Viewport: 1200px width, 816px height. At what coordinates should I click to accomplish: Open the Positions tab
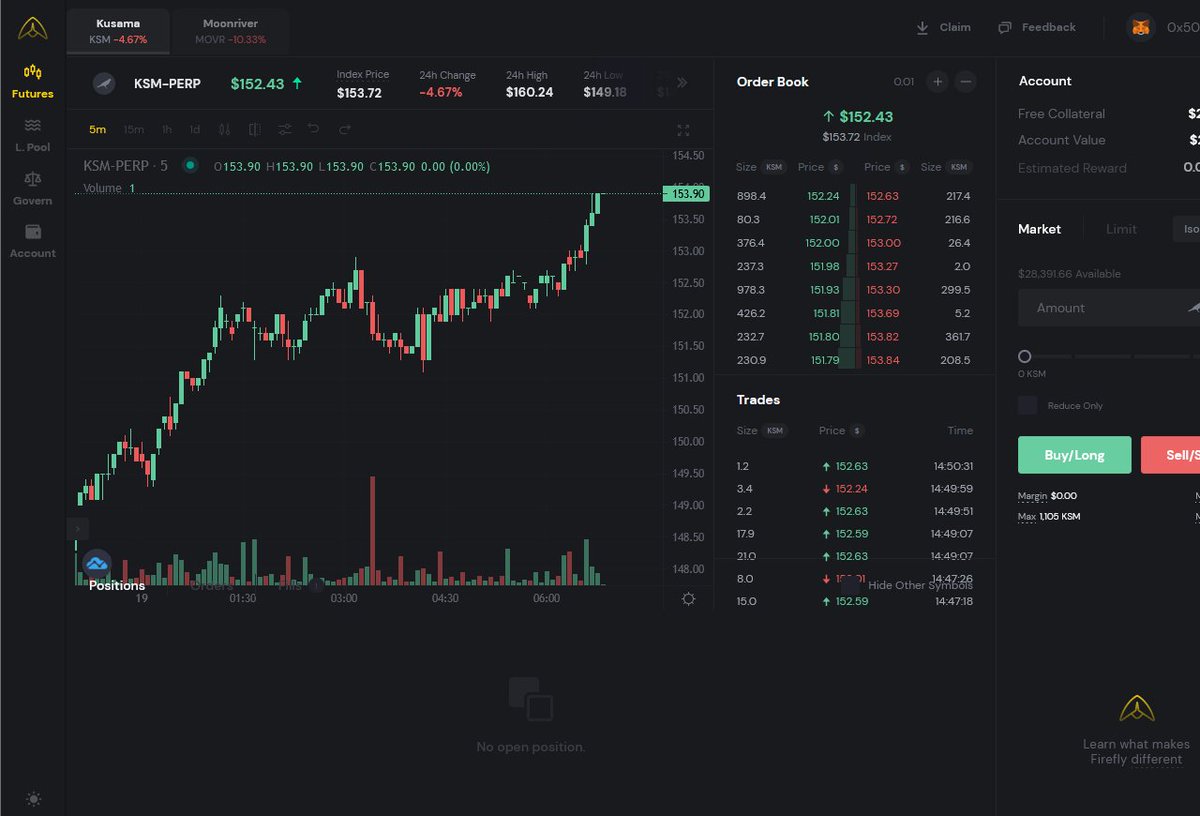point(117,586)
